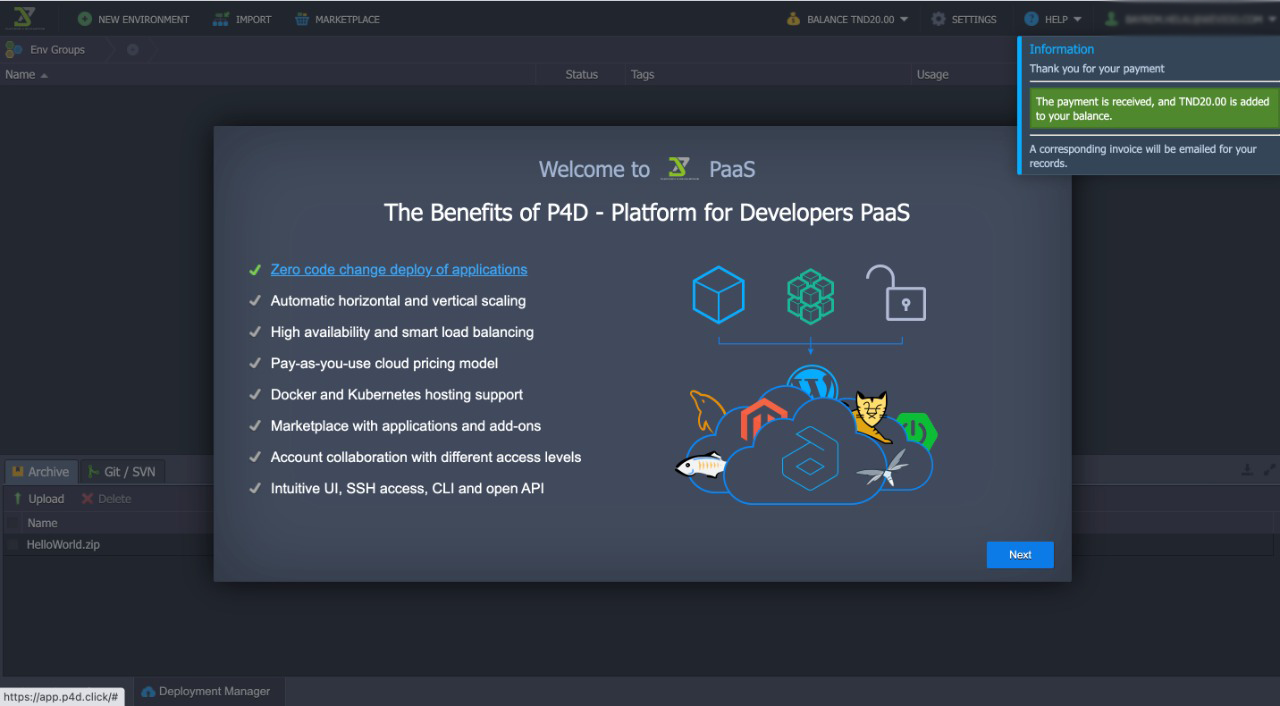Switch to the Archive tab

point(40,472)
